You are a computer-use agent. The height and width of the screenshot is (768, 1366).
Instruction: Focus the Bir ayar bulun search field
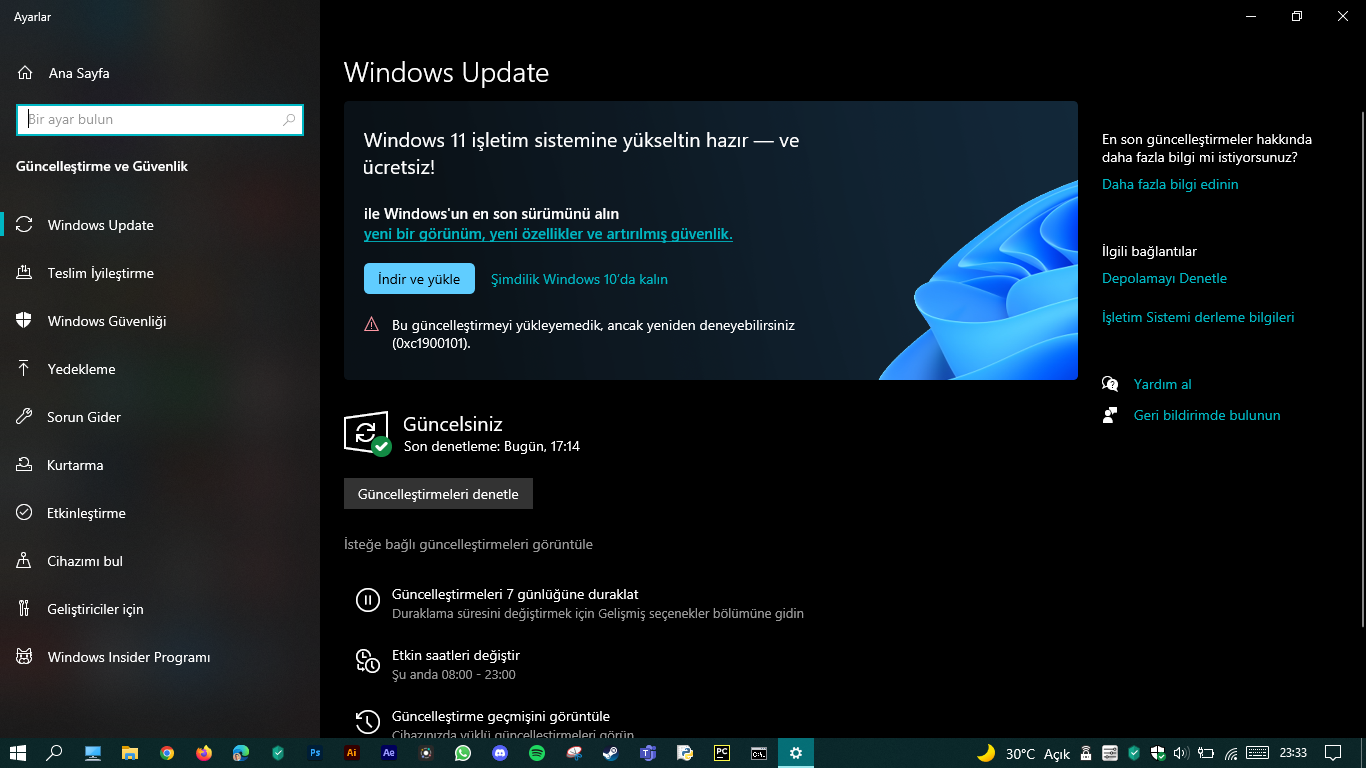coord(160,120)
